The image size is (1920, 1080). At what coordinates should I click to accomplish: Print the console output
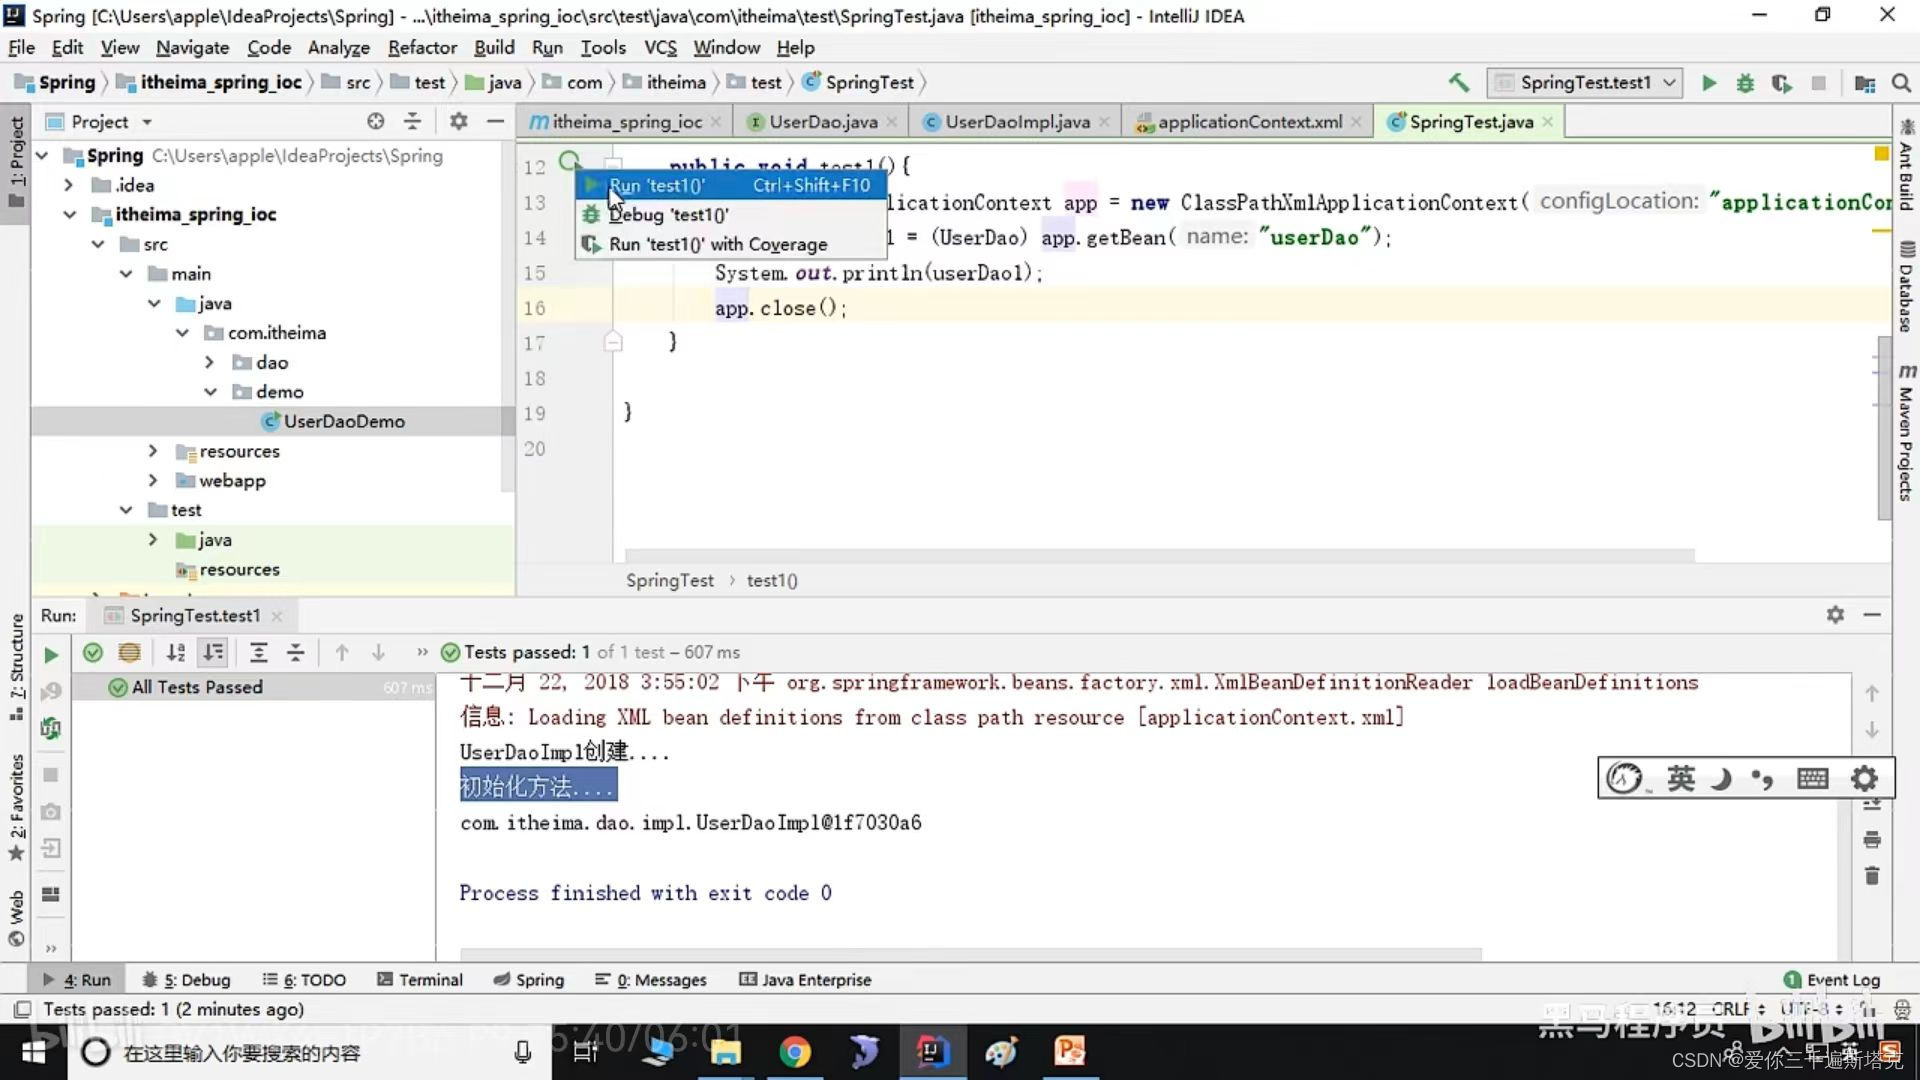(1872, 839)
